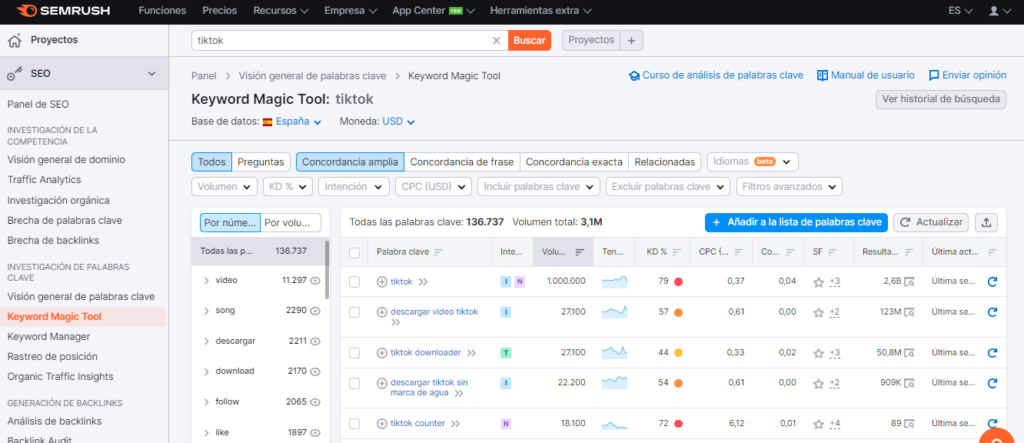Toggle visibility eye for download group
Image resolution: width=1024 pixels, height=443 pixels.
(315, 372)
